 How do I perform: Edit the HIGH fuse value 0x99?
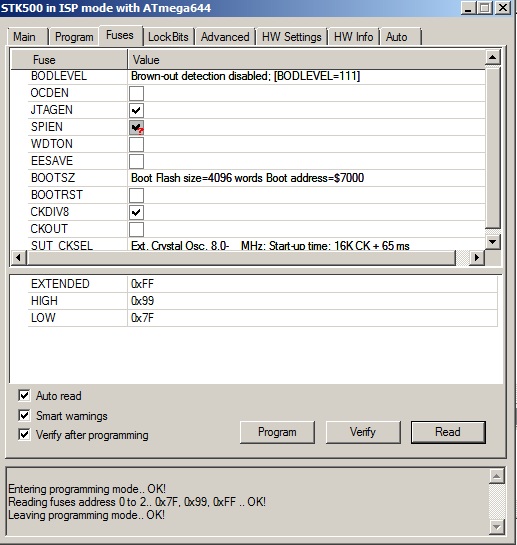[x=312, y=301]
